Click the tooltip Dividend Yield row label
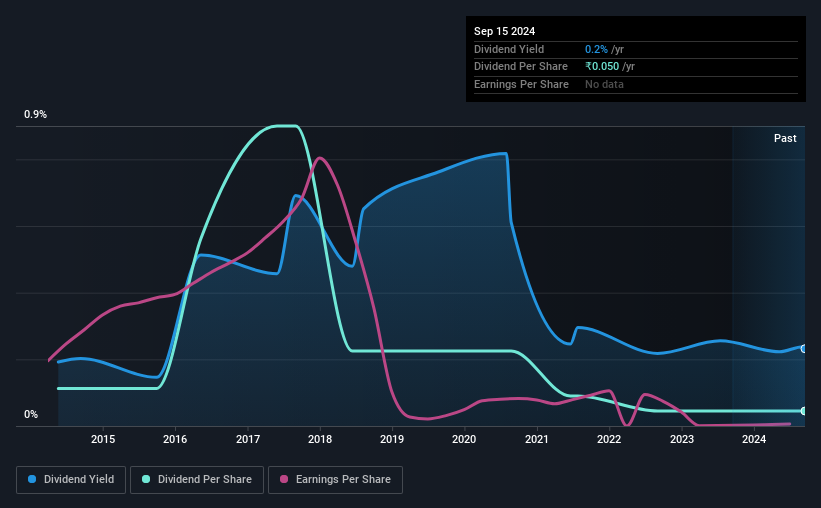The height and width of the screenshot is (508, 821). [x=509, y=49]
